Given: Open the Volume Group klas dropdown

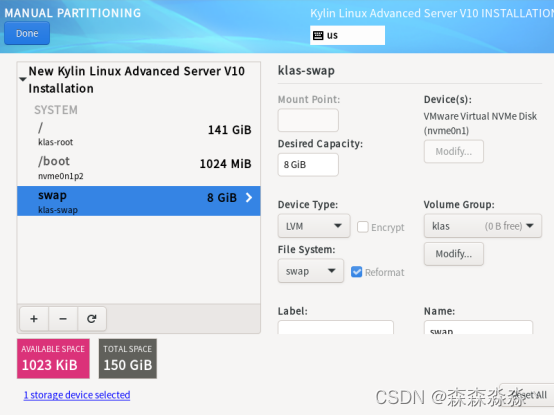Looking at the screenshot, I should click(483, 226).
